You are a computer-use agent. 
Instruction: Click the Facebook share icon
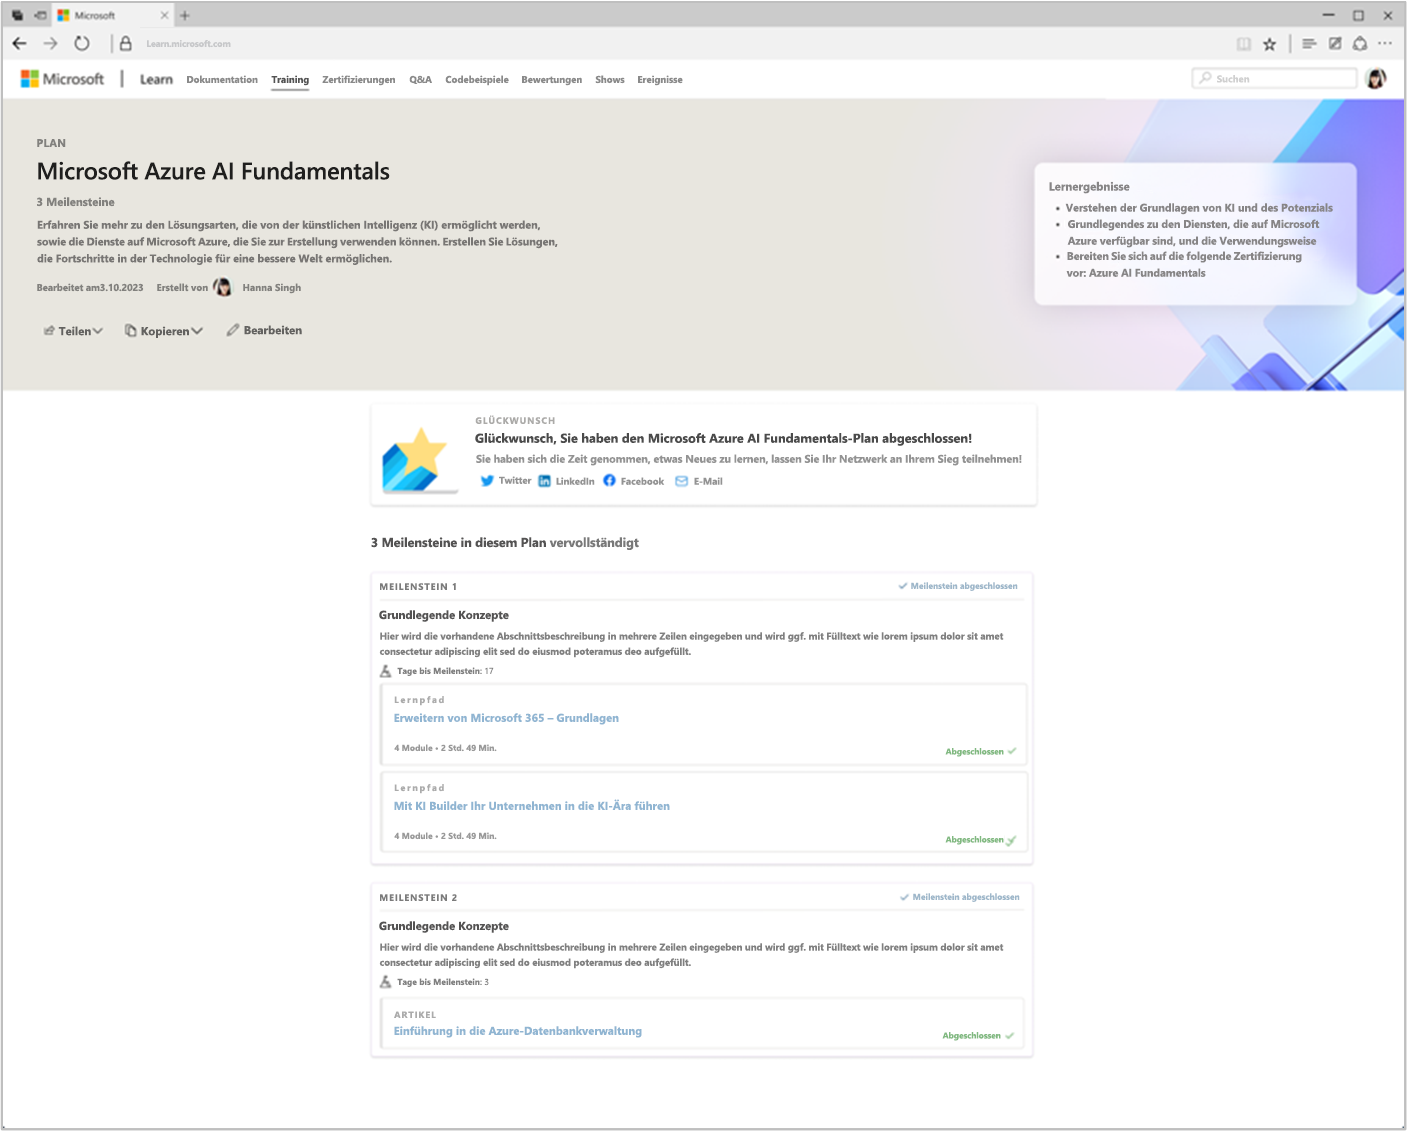pos(609,481)
